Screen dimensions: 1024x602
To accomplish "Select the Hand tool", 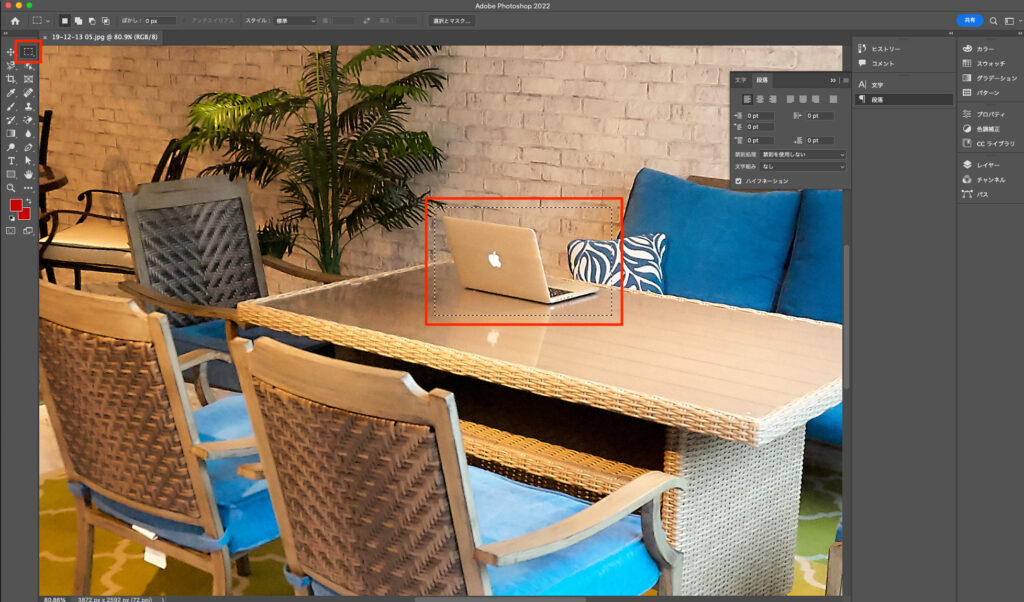I will click(29, 174).
